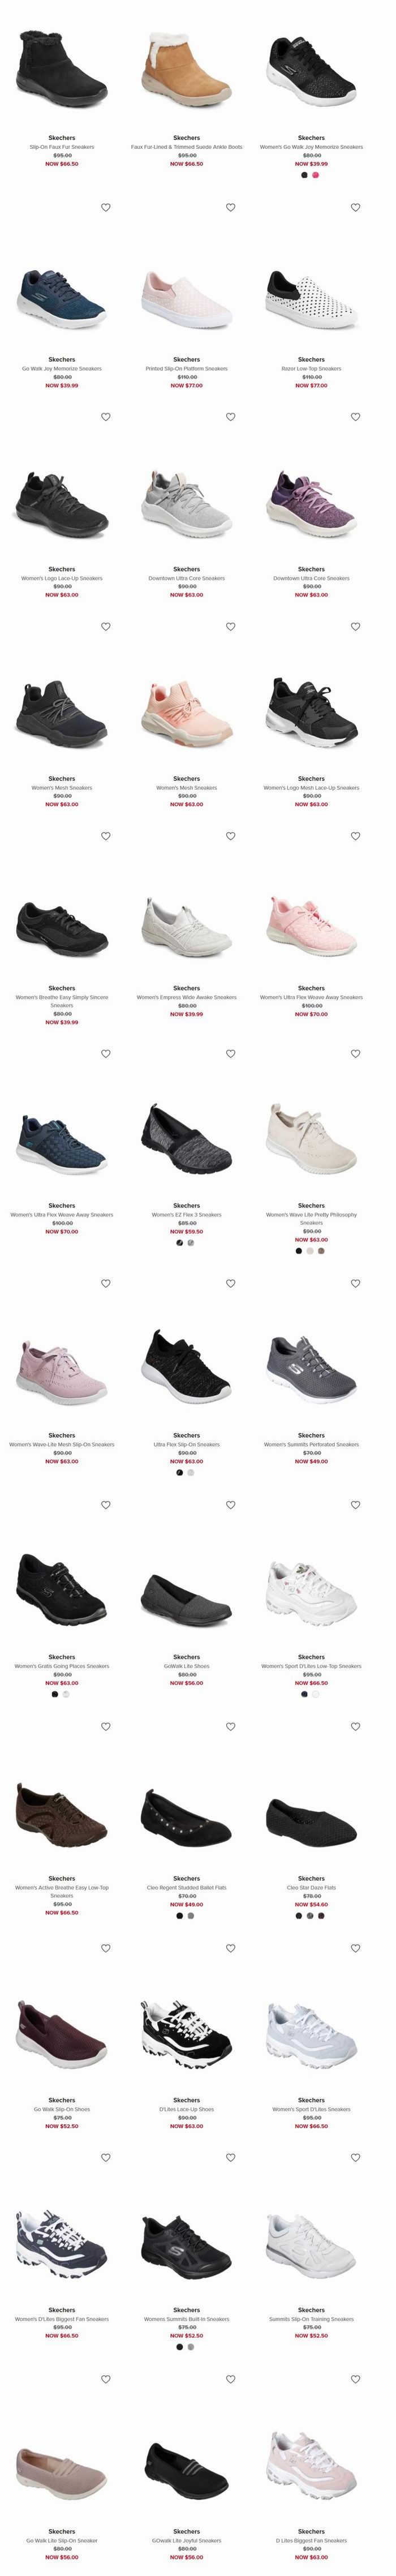The image size is (396, 2576).
Task: Open Faux Fur-Lined & Trimmed Suede Ankle Boots link
Action: click(186, 147)
